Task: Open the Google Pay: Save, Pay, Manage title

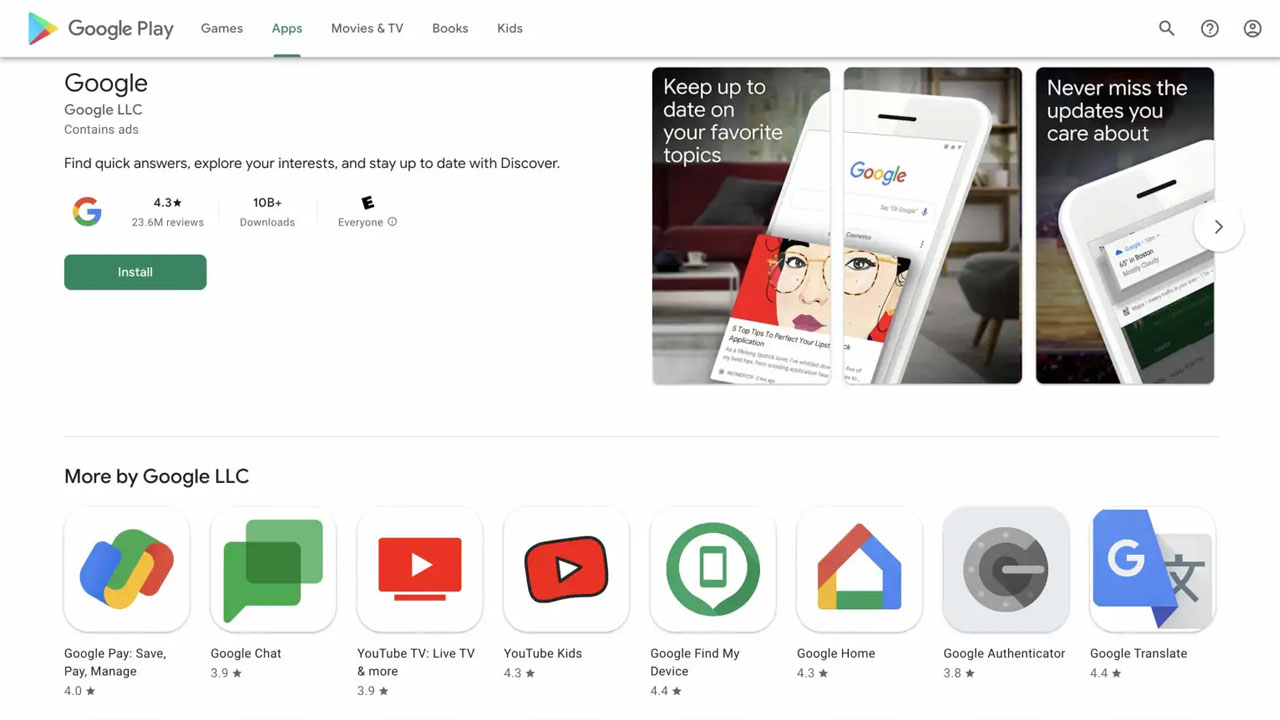Action: pyautogui.click(x=115, y=662)
